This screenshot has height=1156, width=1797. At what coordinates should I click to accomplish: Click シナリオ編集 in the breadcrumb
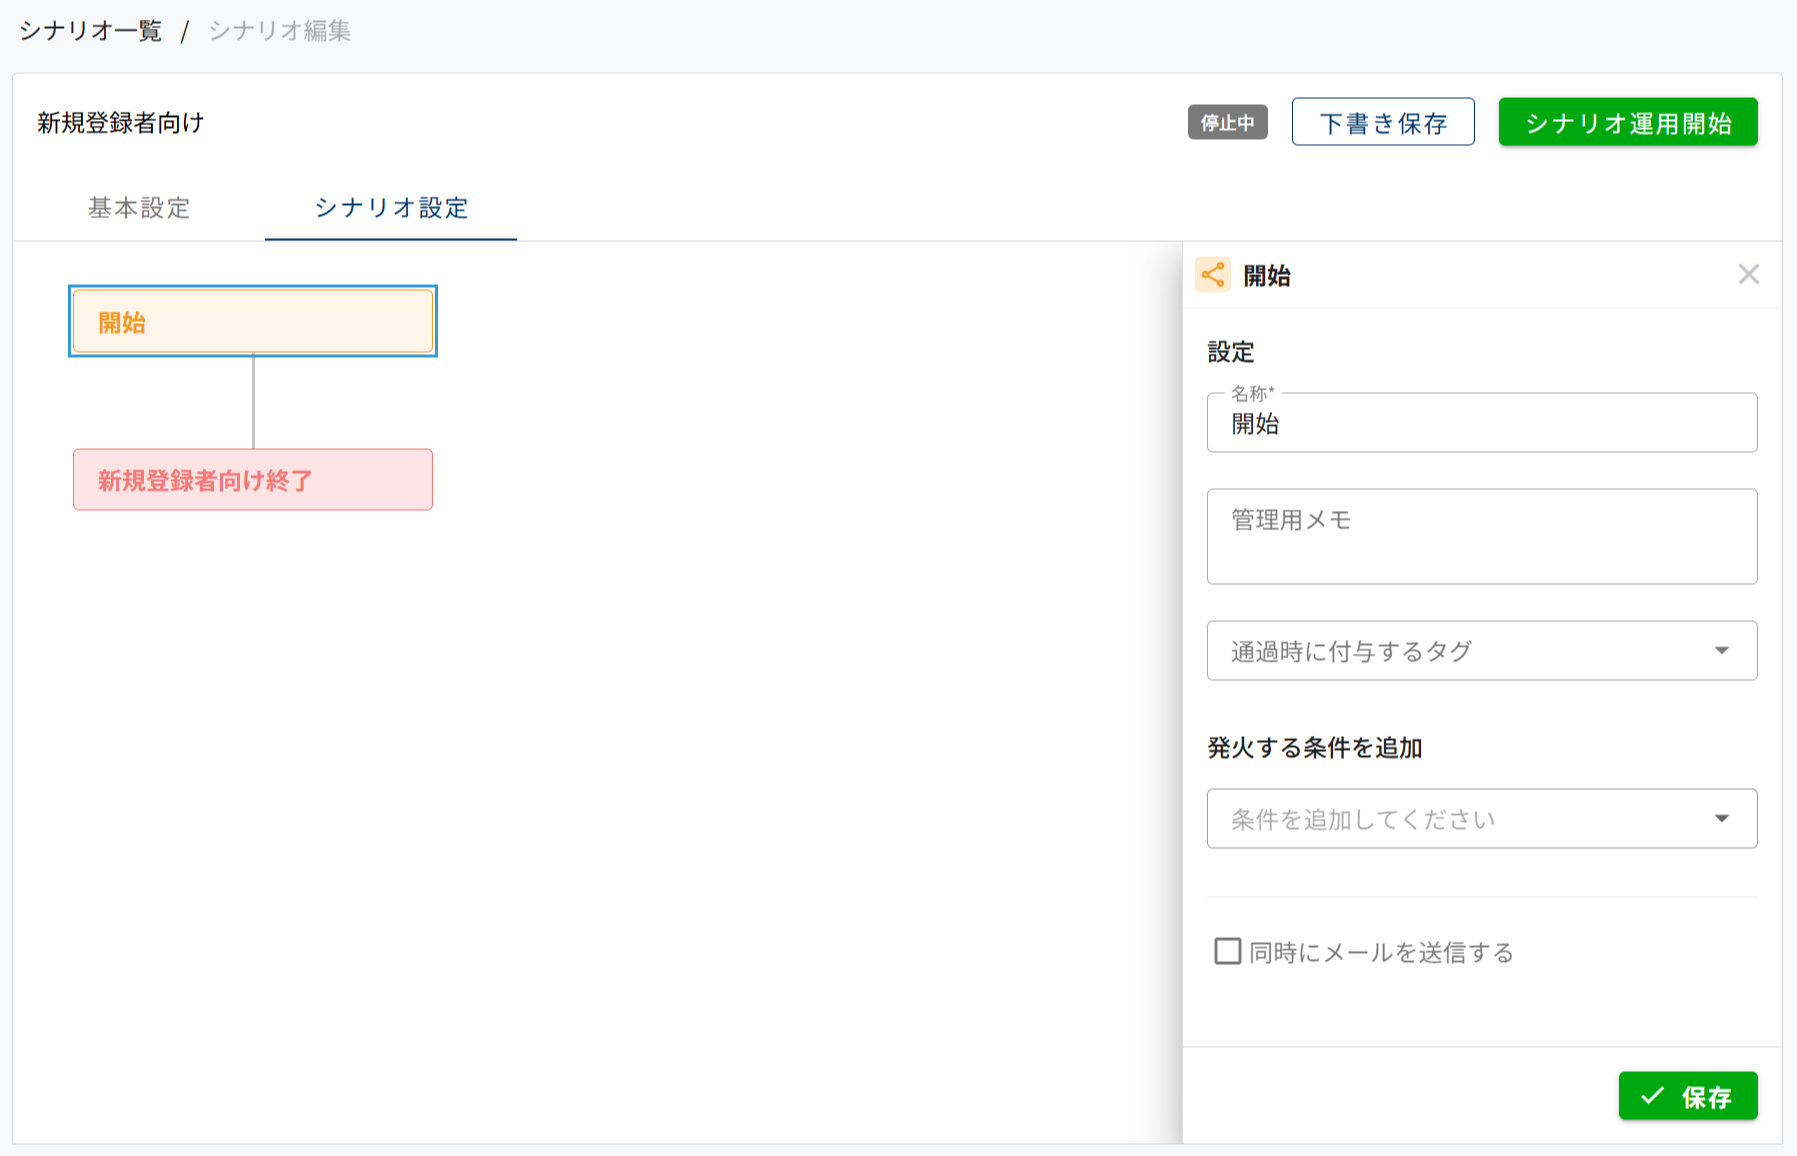279,31
